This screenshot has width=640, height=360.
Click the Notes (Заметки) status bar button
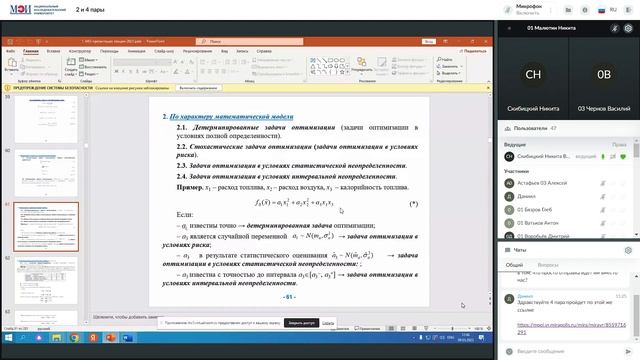pyautogui.click(x=340, y=328)
